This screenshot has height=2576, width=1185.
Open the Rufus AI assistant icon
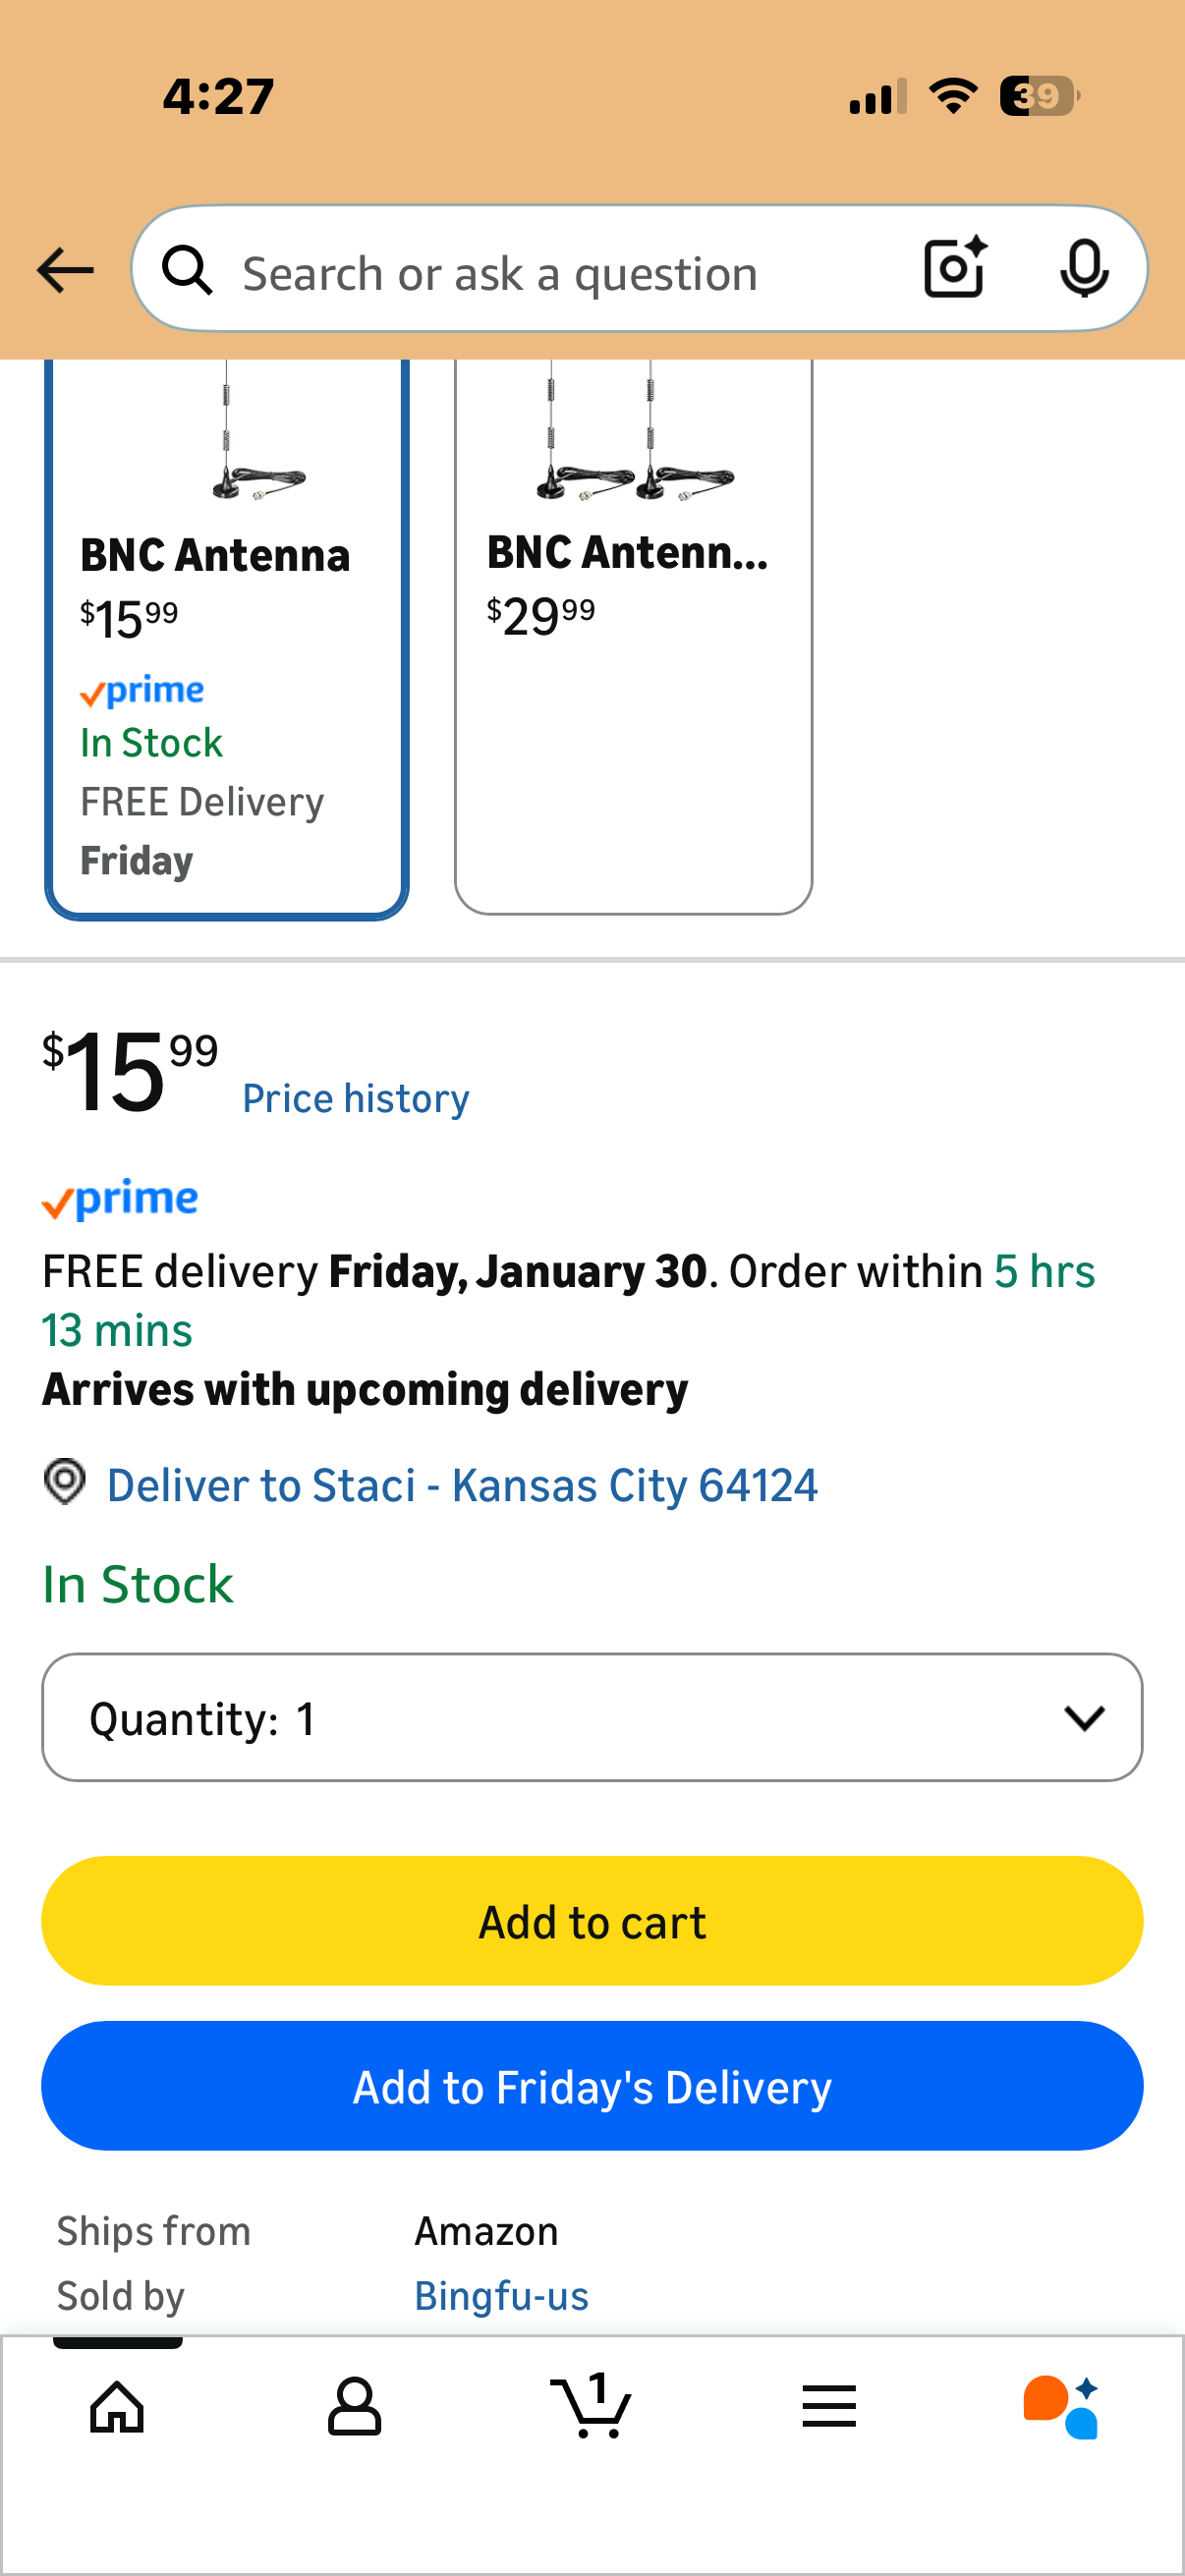pos(1061,2405)
